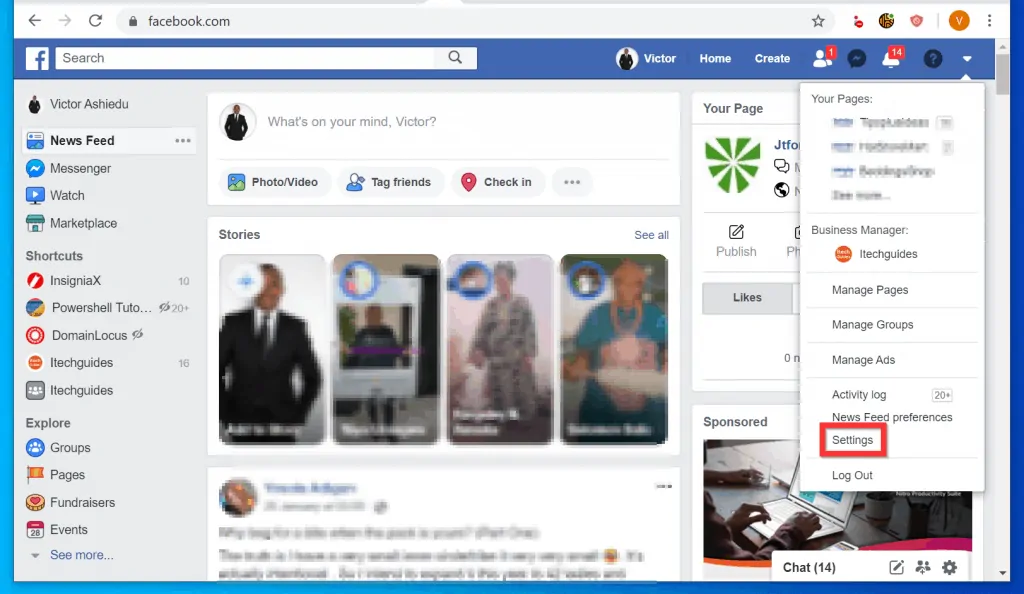Attach a Photo/Video to a new post
The image size is (1024, 594).
[275, 182]
